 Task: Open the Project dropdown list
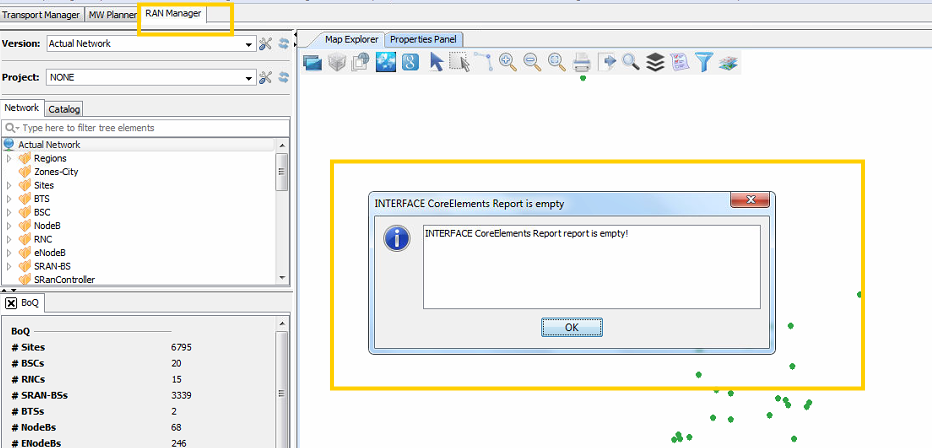click(249, 77)
